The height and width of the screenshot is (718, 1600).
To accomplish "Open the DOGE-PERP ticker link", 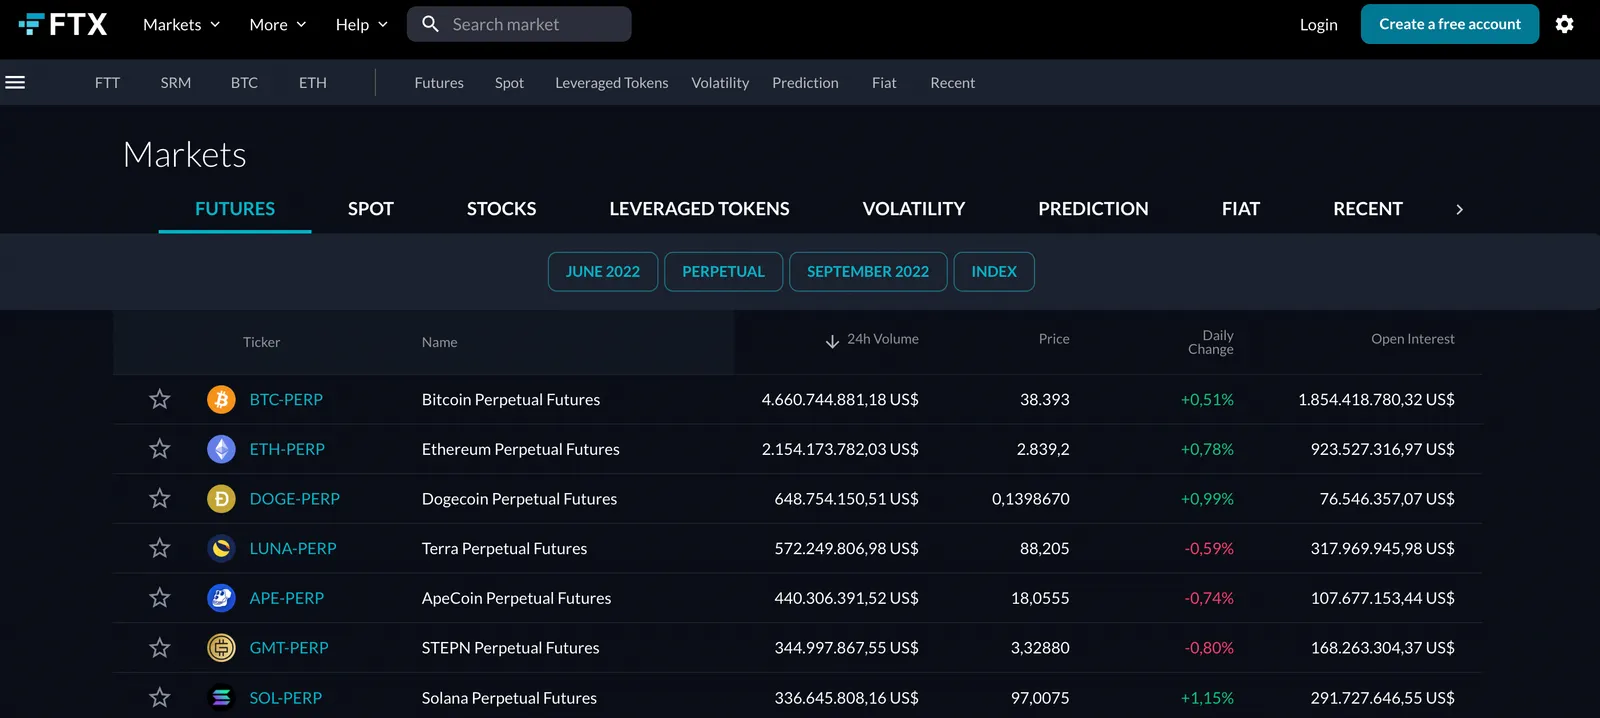I will coord(295,498).
